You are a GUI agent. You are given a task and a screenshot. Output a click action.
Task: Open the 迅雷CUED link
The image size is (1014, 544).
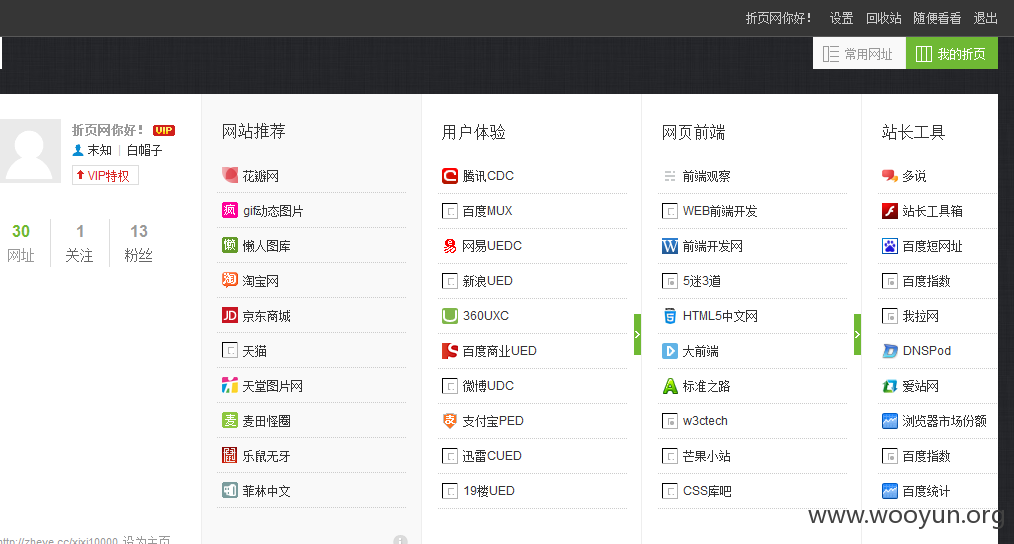pyautogui.click(x=492, y=455)
